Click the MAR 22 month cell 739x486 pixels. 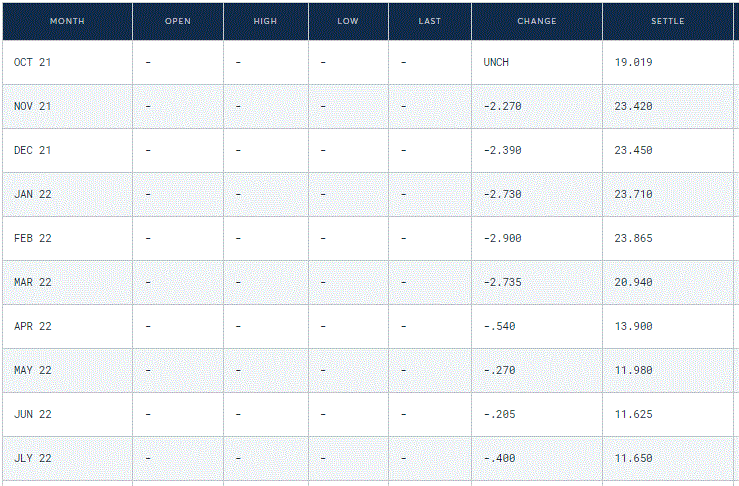32,282
